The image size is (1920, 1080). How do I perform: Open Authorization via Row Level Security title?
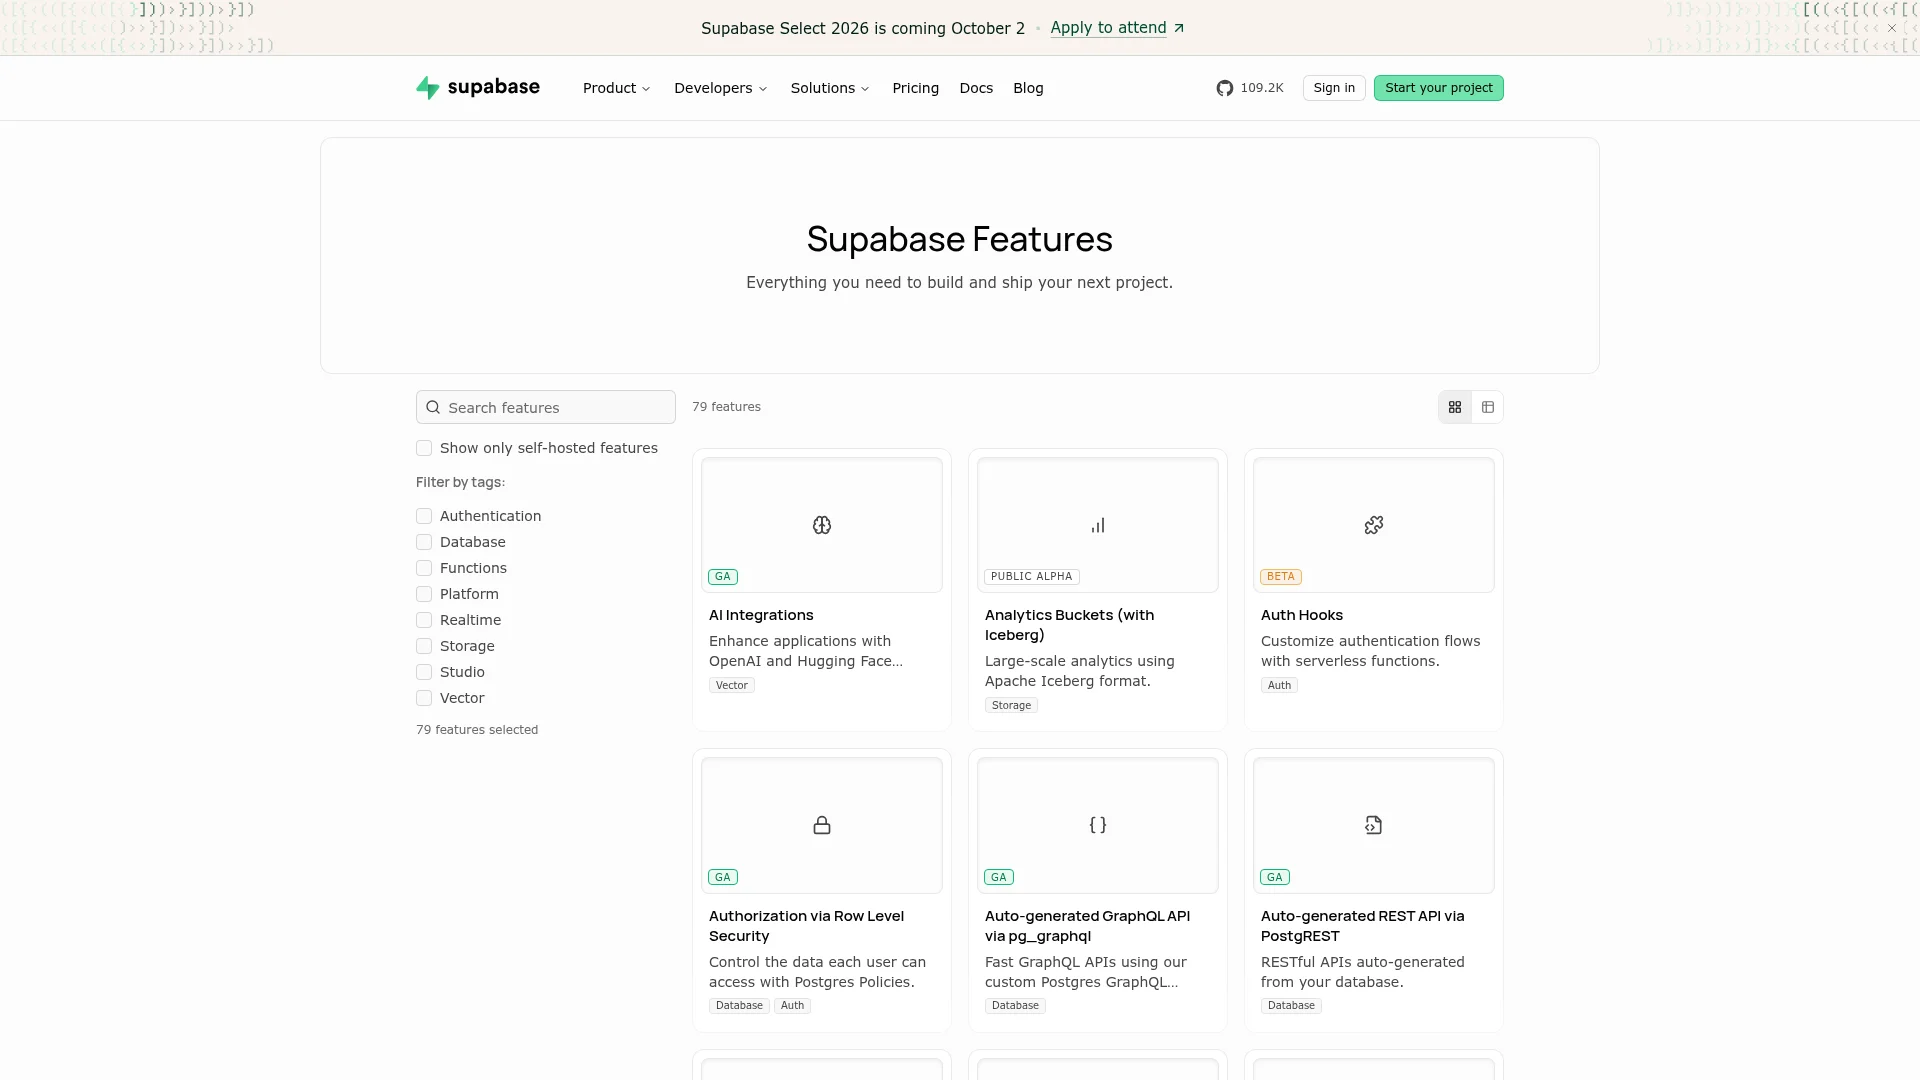(806, 926)
